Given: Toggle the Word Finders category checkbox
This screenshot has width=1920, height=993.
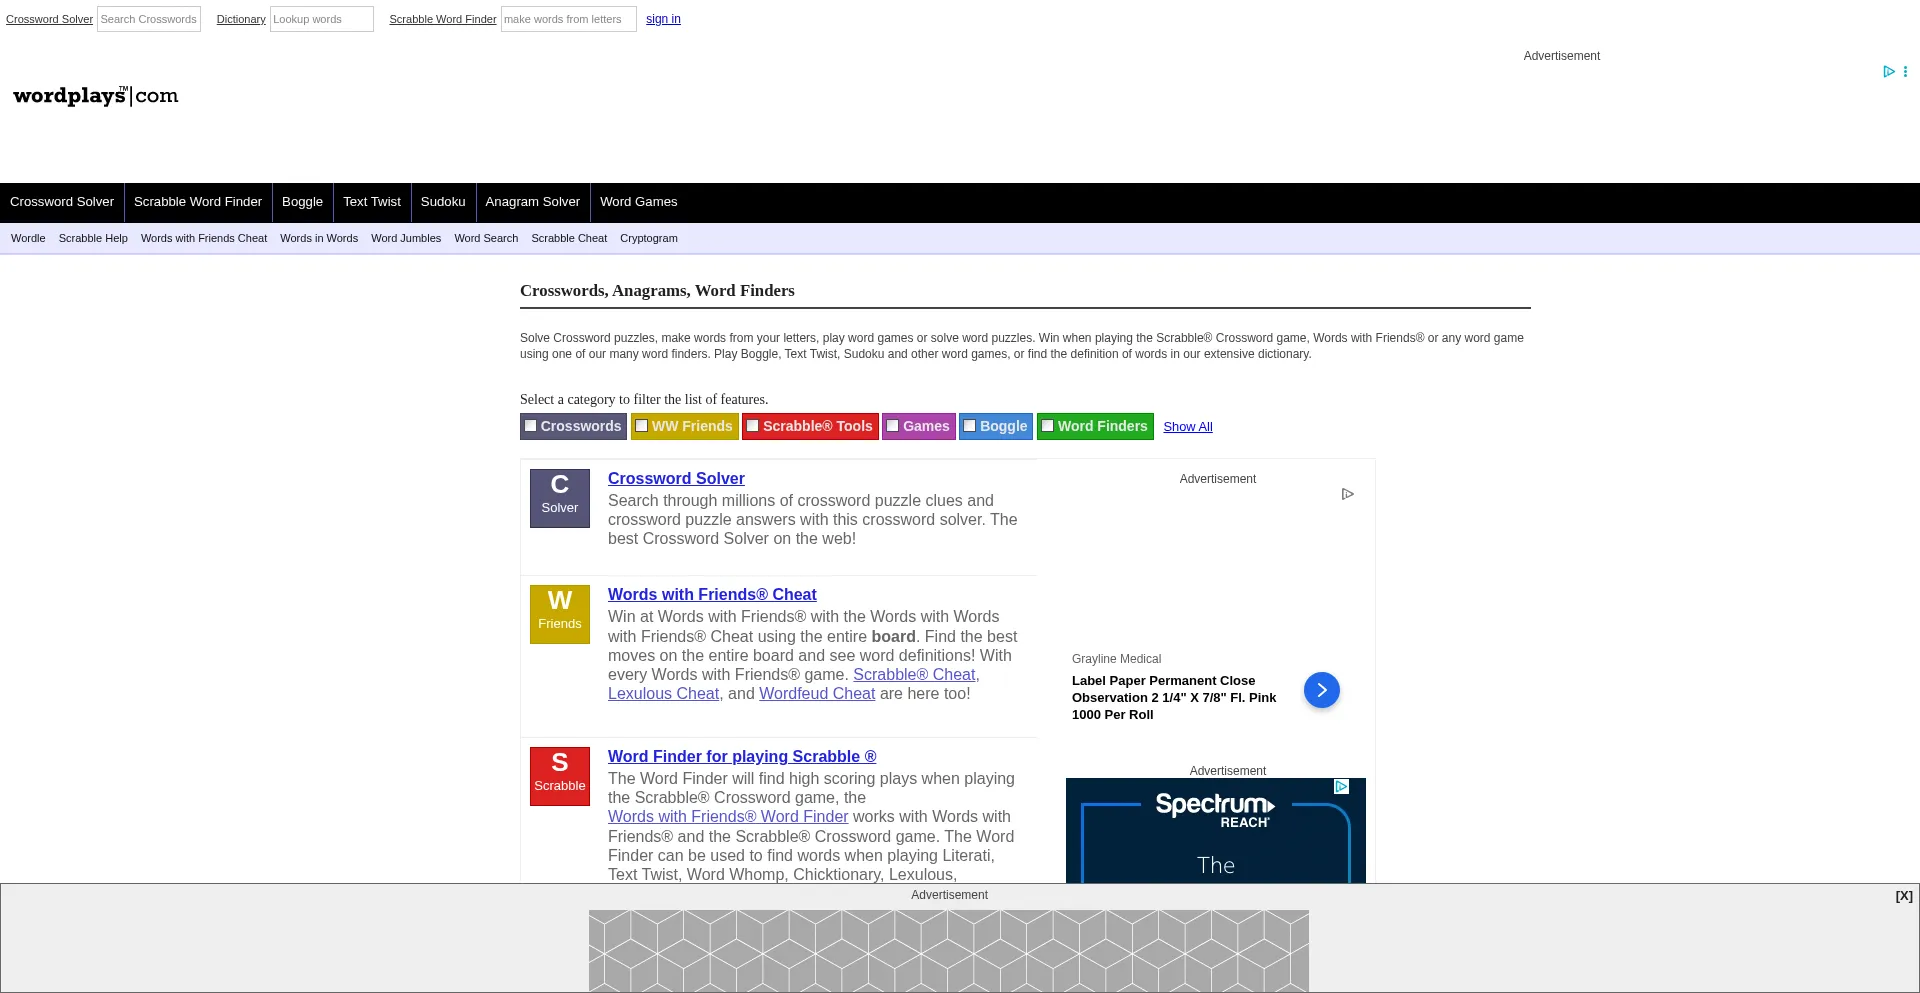Looking at the screenshot, I should click(1048, 426).
